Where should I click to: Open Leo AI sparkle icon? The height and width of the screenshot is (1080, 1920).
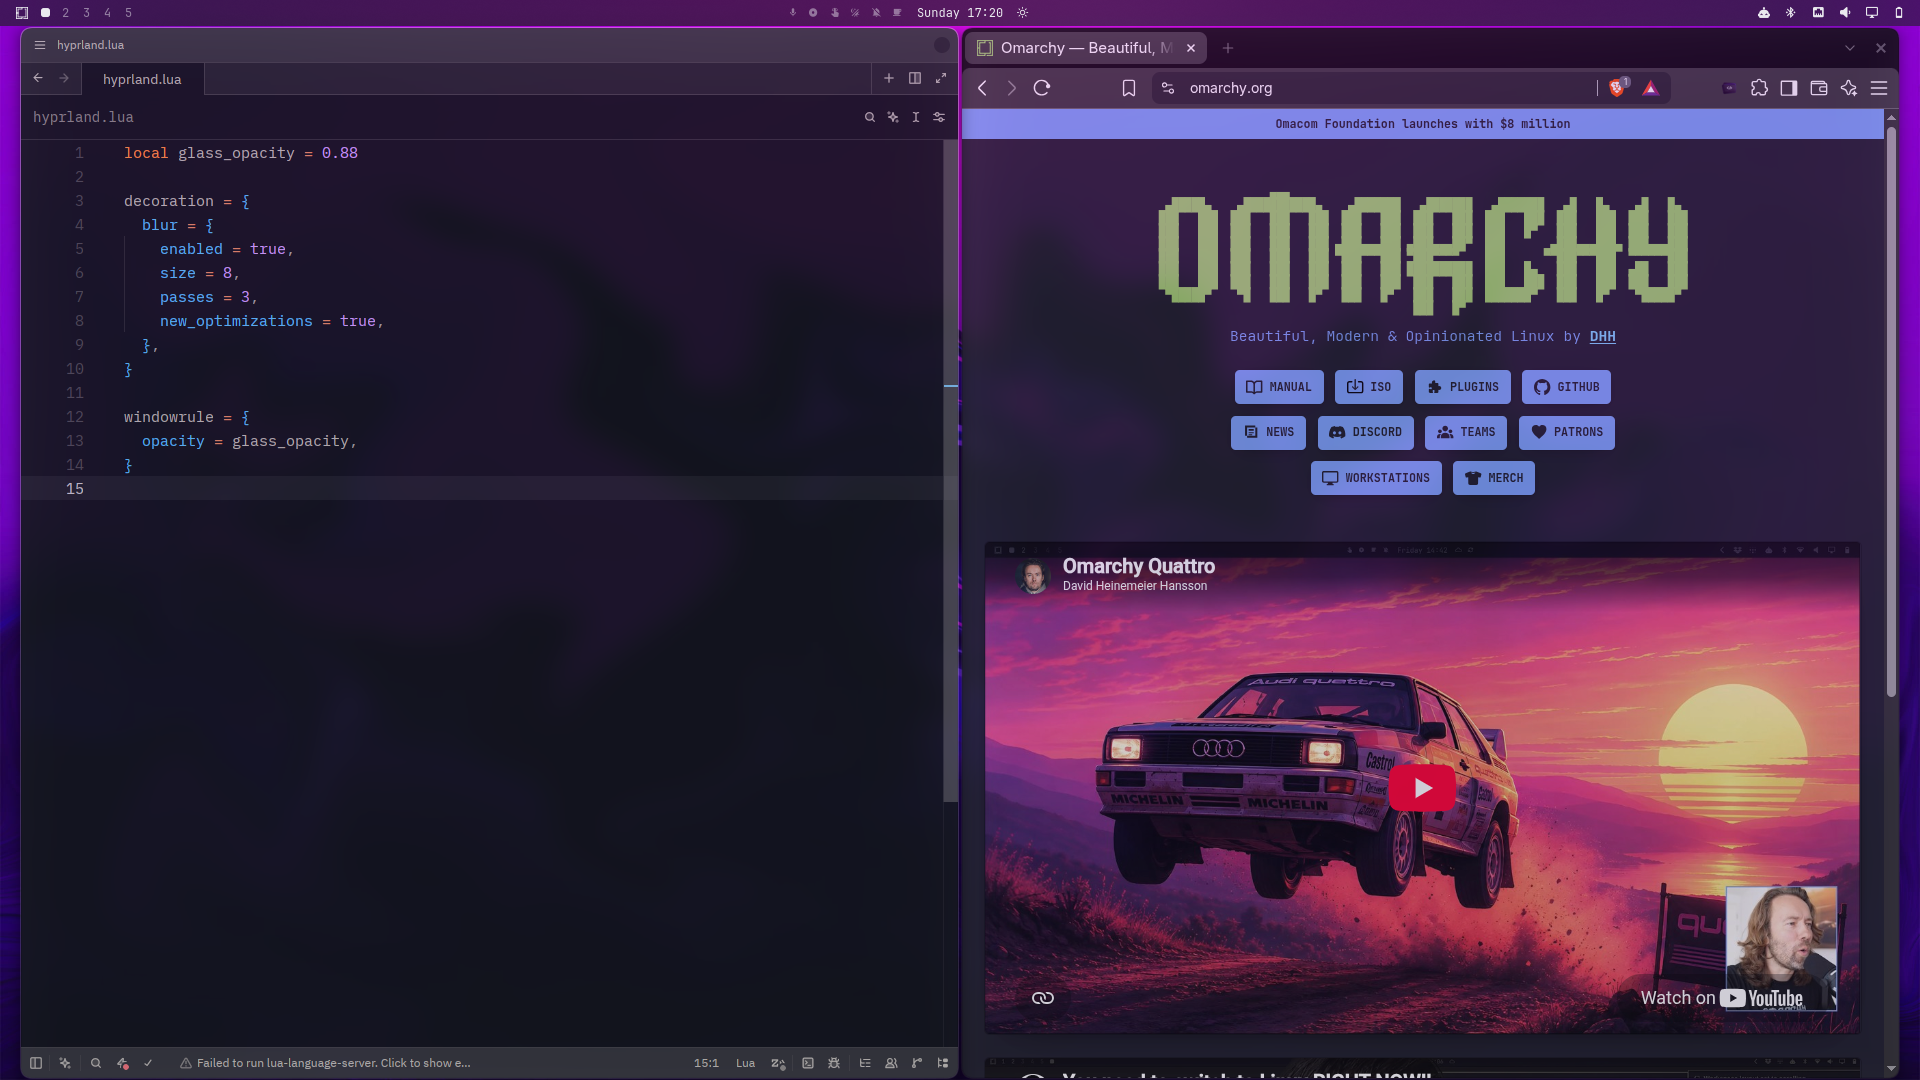1849,88
